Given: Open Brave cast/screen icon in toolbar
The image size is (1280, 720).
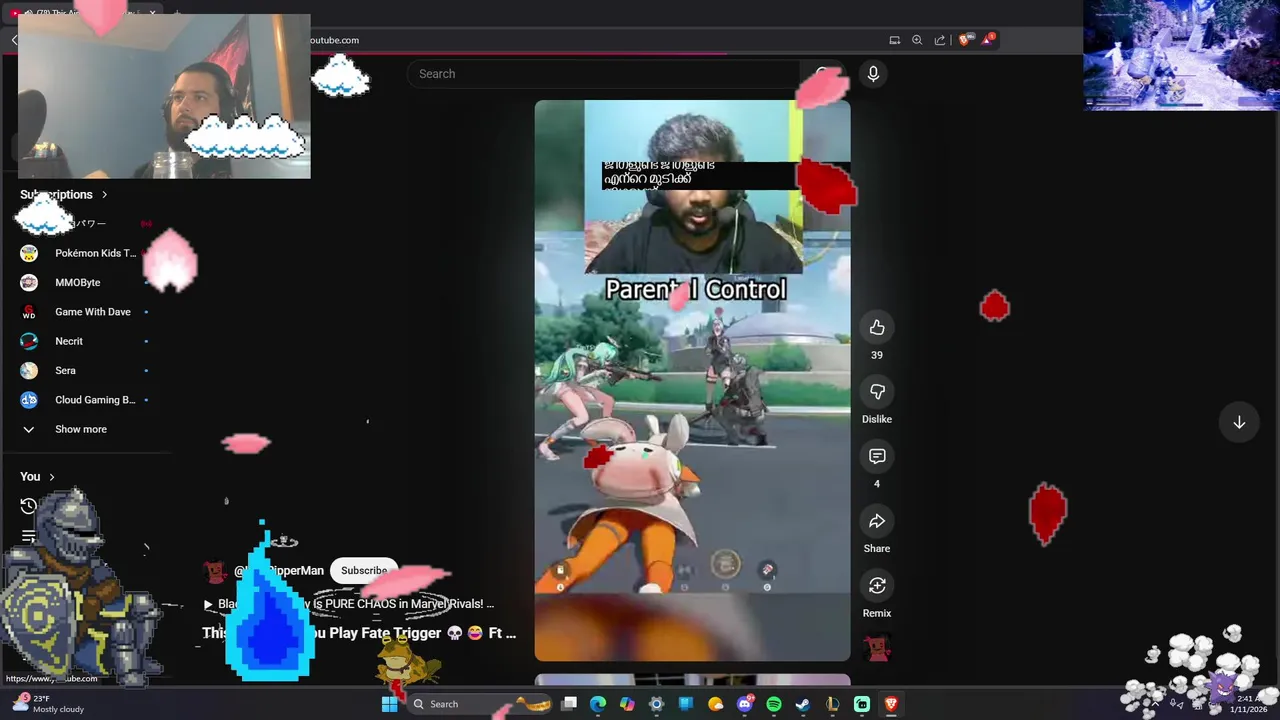Looking at the screenshot, I should click(x=894, y=40).
